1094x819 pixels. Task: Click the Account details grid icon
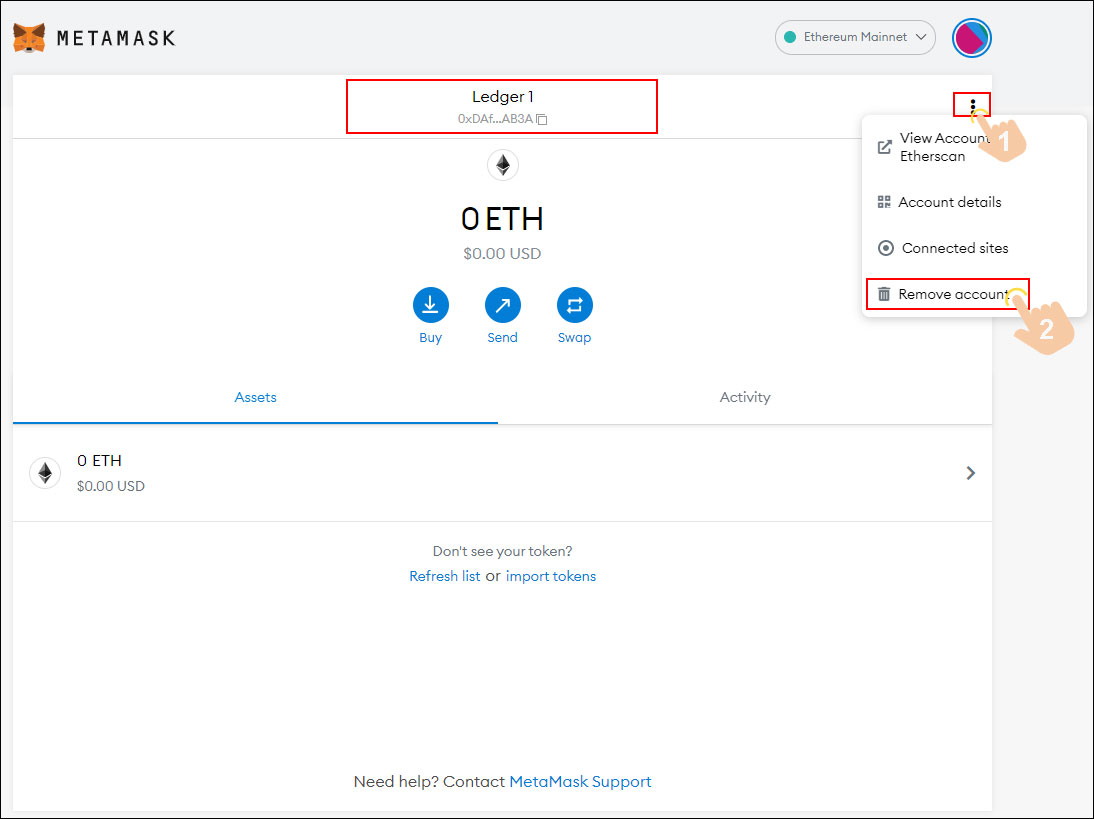pos(884,201)
